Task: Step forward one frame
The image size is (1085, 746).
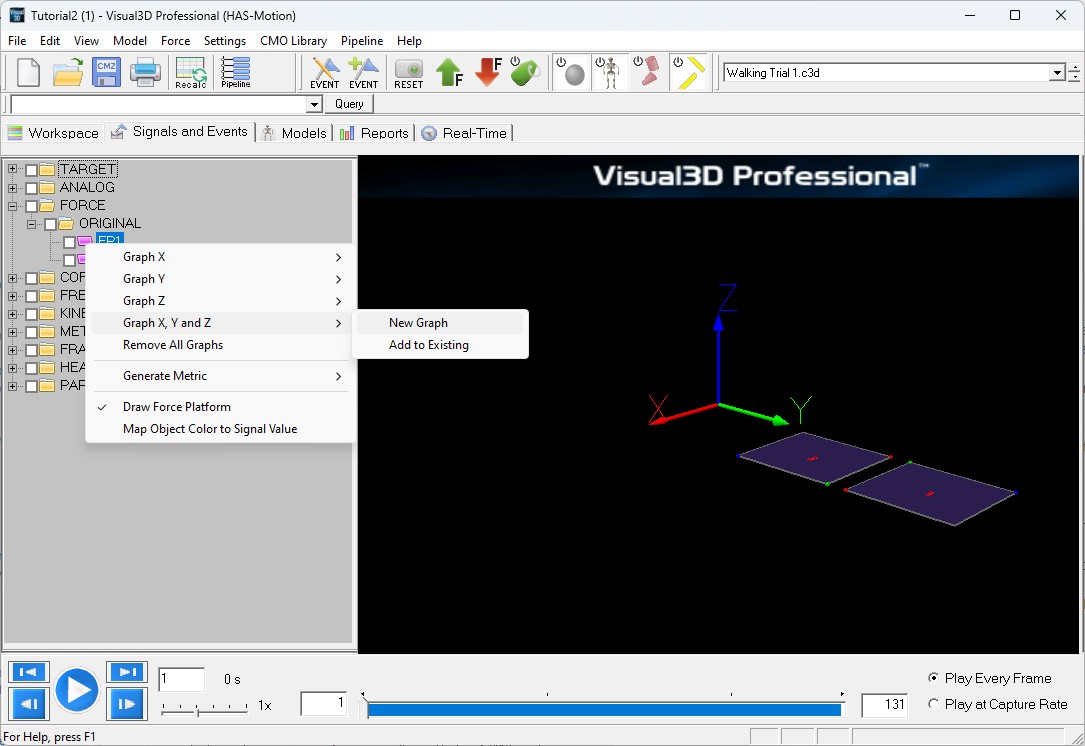Action: pyautogui.click(x=126, y=704)
